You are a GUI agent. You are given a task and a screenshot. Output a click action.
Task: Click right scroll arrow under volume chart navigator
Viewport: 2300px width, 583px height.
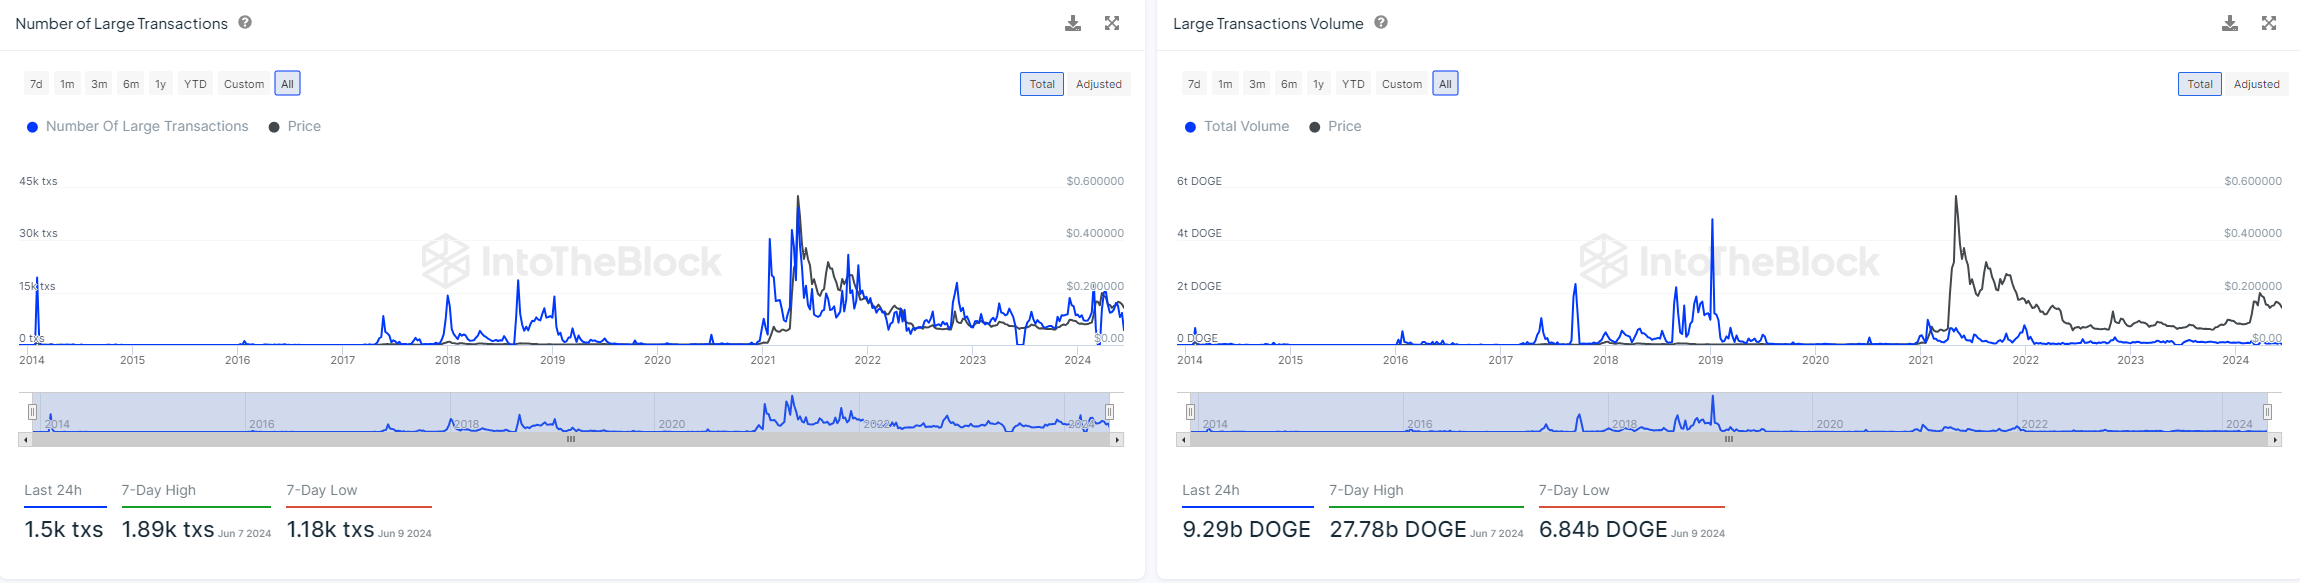[x=2275, y=440]
